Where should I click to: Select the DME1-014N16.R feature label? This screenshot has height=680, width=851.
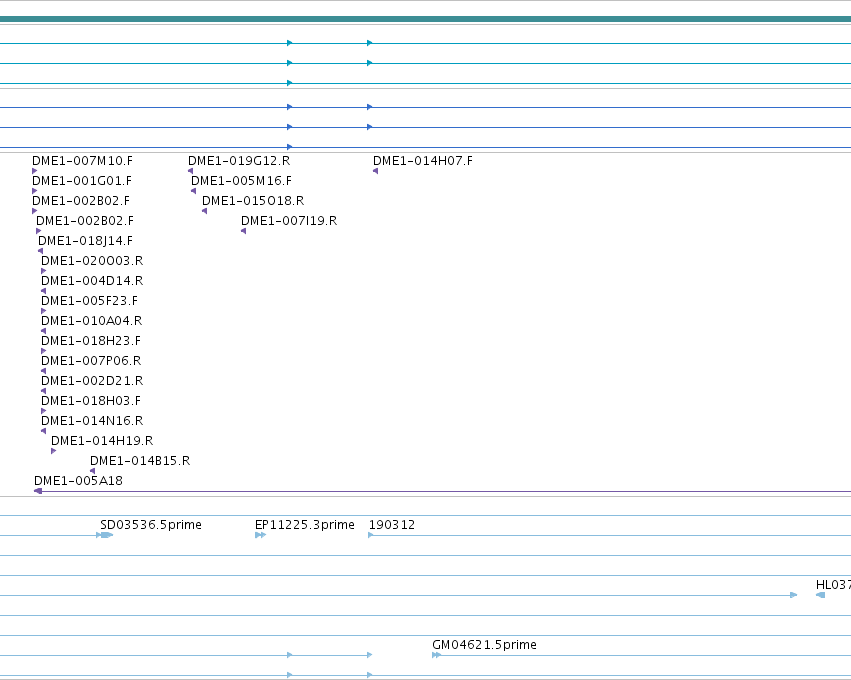coord(92,421)
